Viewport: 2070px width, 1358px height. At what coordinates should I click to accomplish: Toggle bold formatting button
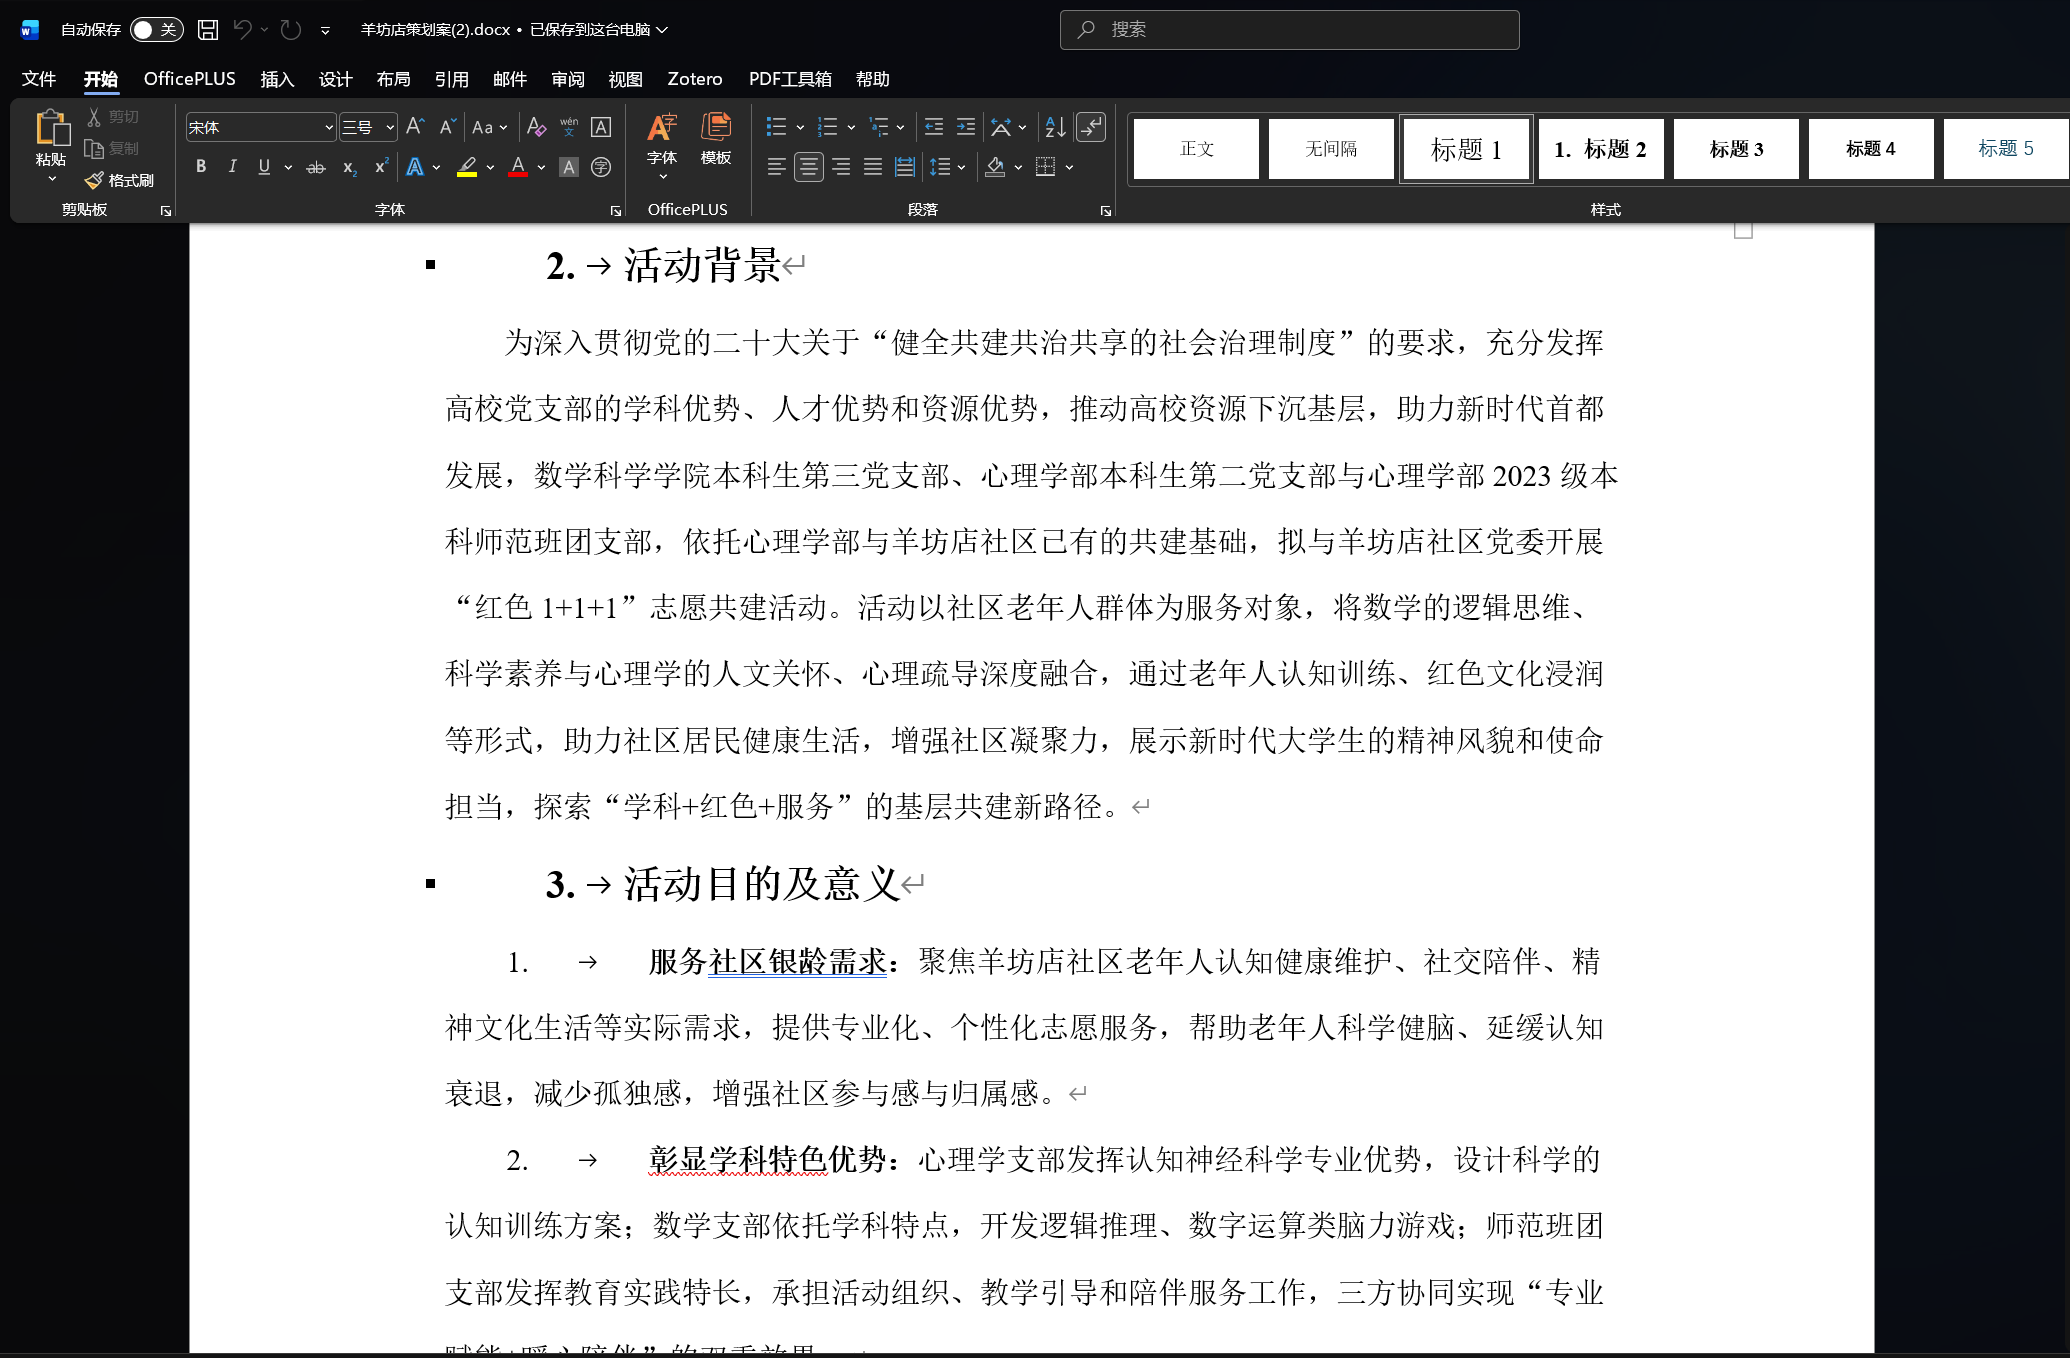[201, 167]
